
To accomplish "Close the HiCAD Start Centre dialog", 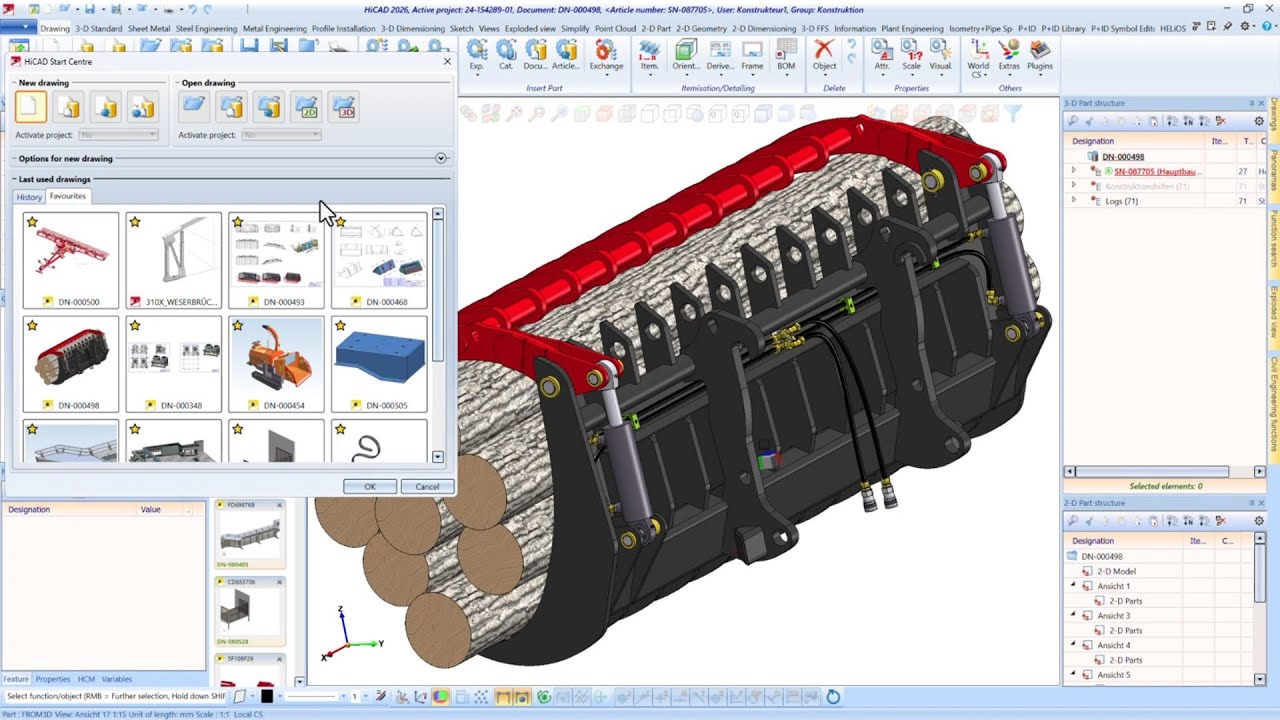I will pyautogui.click(x=447, y=61).
